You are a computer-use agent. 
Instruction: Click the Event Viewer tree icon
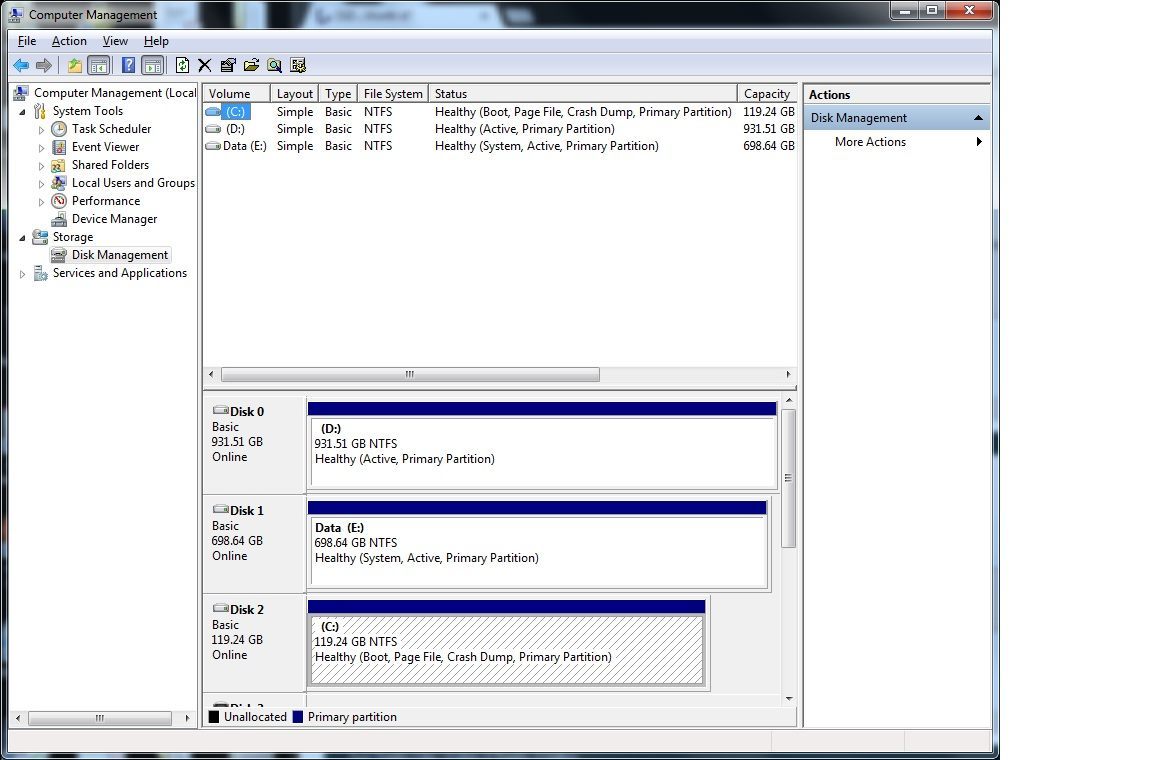[x=59, y=147]
